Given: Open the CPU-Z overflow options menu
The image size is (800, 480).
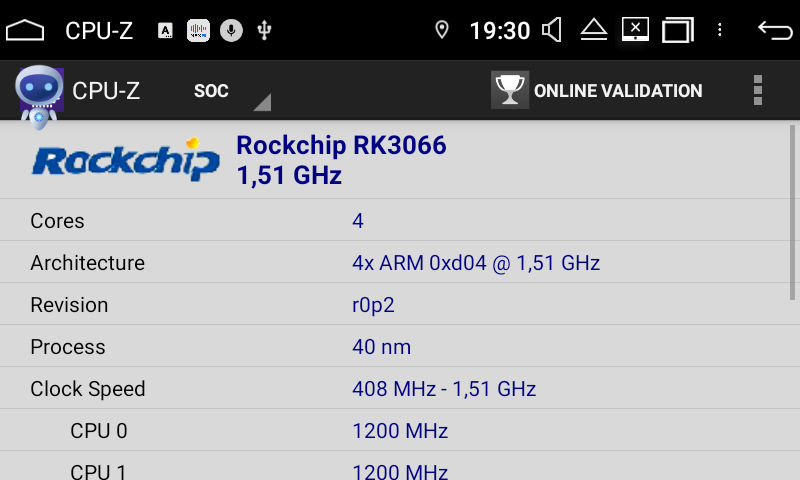Looking at the screenshot, I should [x=758, y=90].
